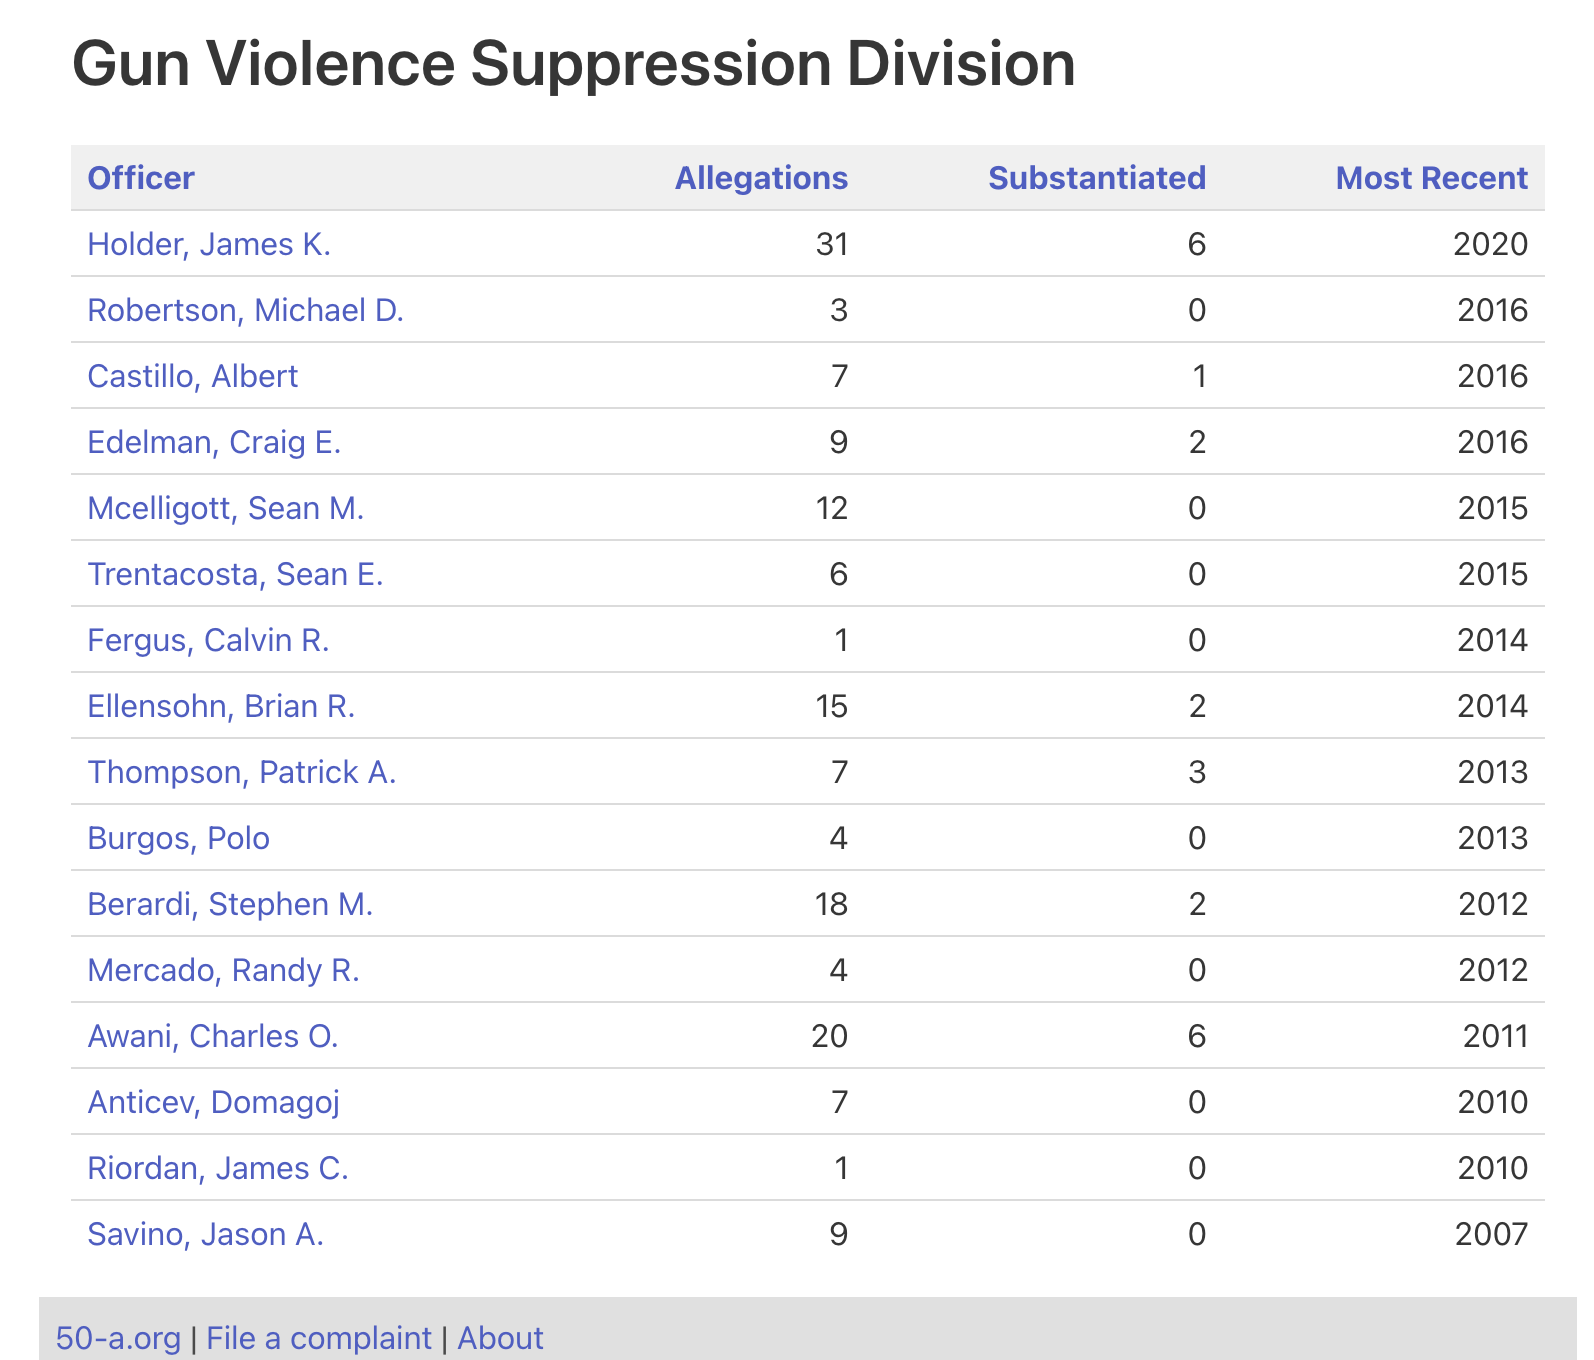View Burgos, Polo officer record

pos(179,838)
